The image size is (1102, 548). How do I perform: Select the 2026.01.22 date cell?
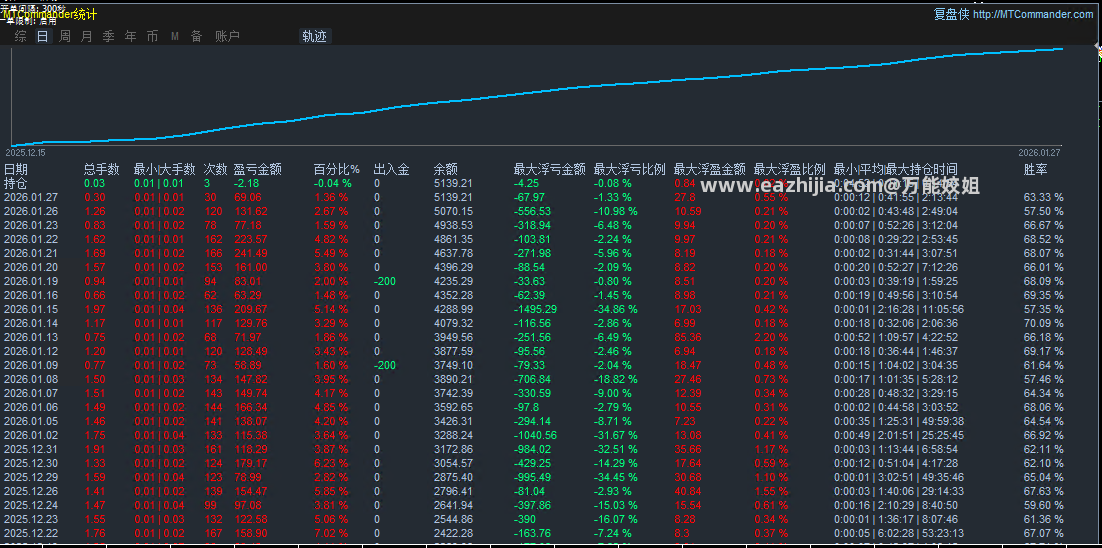(x=31, y=240)
